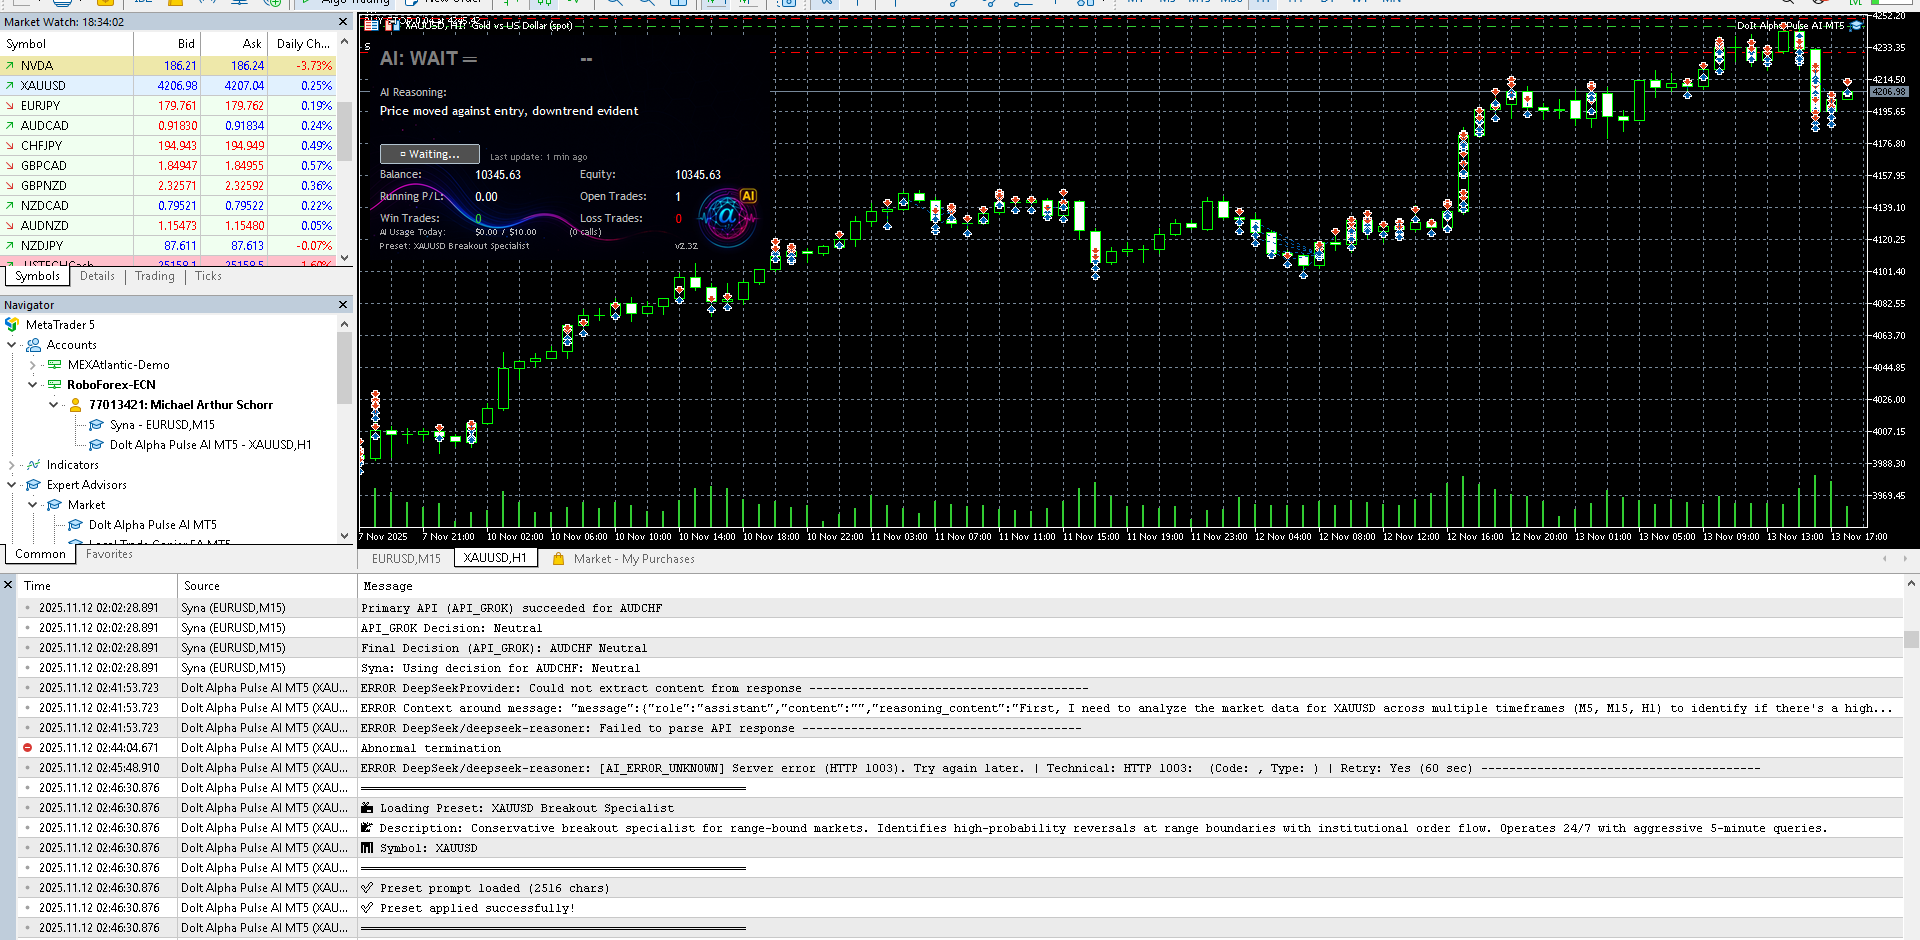1920x940 pixels.
Task: Click the GBPNZD down-arrow icon
Action: (x=10, y=186)
